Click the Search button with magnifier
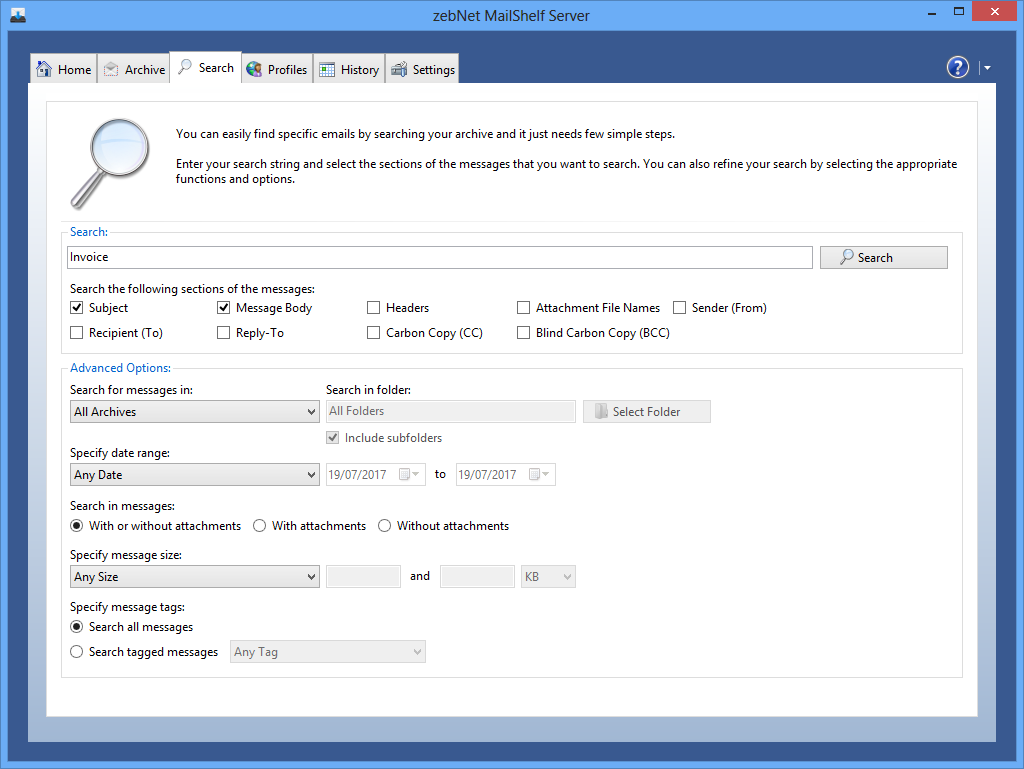Screen dimensions: 1024x769 click(883, 258)
